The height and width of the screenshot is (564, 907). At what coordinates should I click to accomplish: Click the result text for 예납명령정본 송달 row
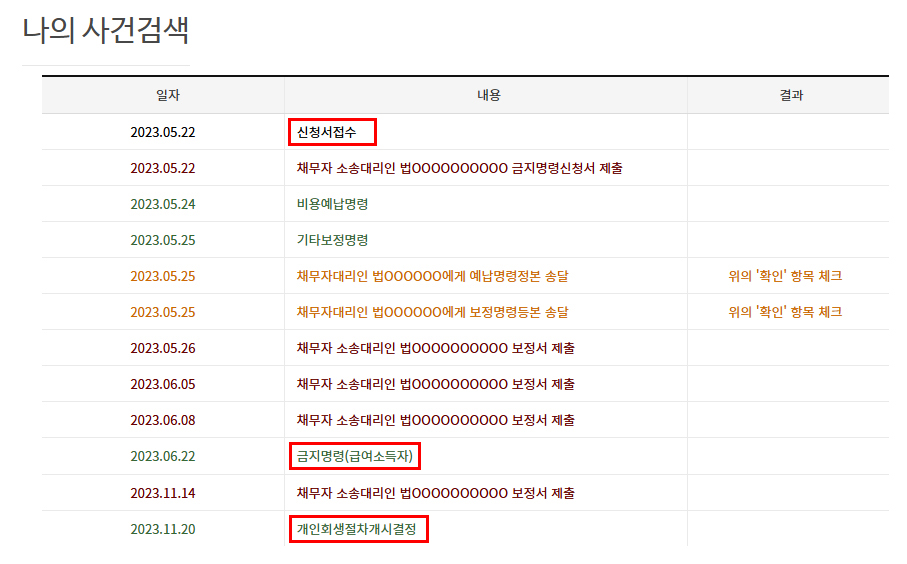785,276
